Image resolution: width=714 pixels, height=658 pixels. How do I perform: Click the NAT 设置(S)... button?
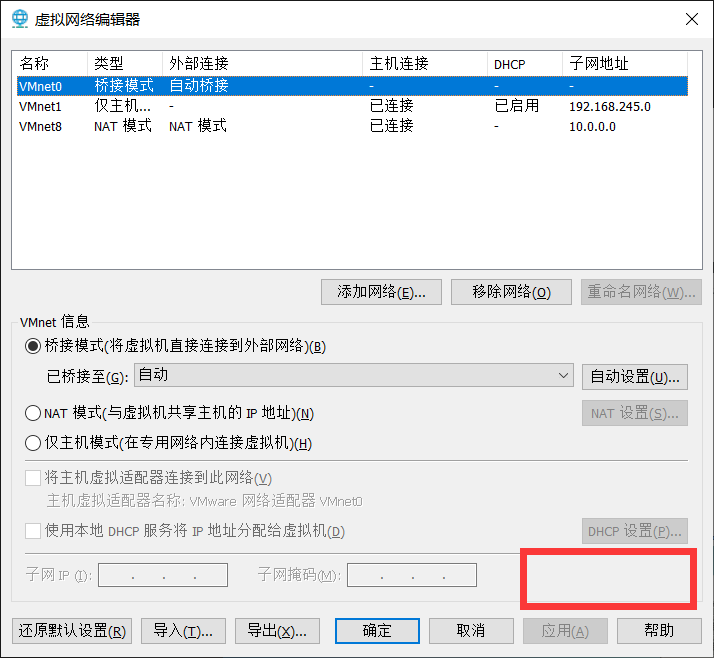click(635, 413)
